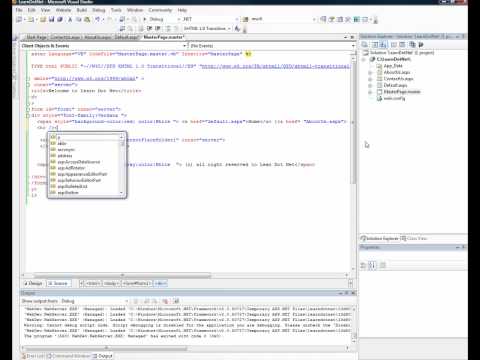This screenshot has width=480, height=360.
Task: Select 'asp:BulletedList' in the IntelliSense list
Action: click(x=72, y=186)
